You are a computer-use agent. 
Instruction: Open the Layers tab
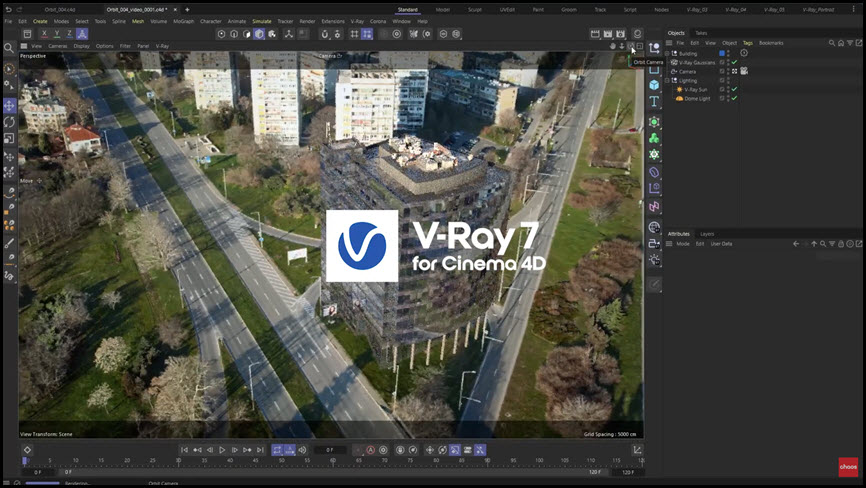pyautogui.click(x=706, y=234)
